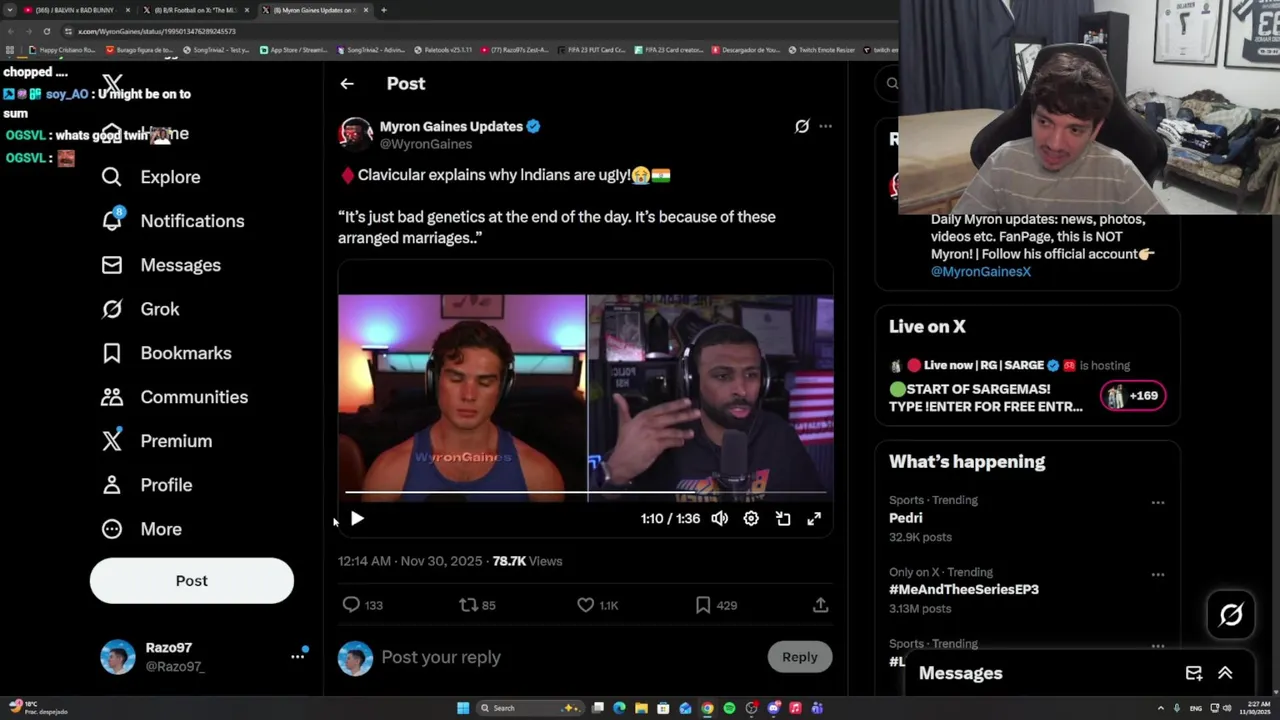
Task: Toggle picture-in-picture for the video
Action: point(783,519)
